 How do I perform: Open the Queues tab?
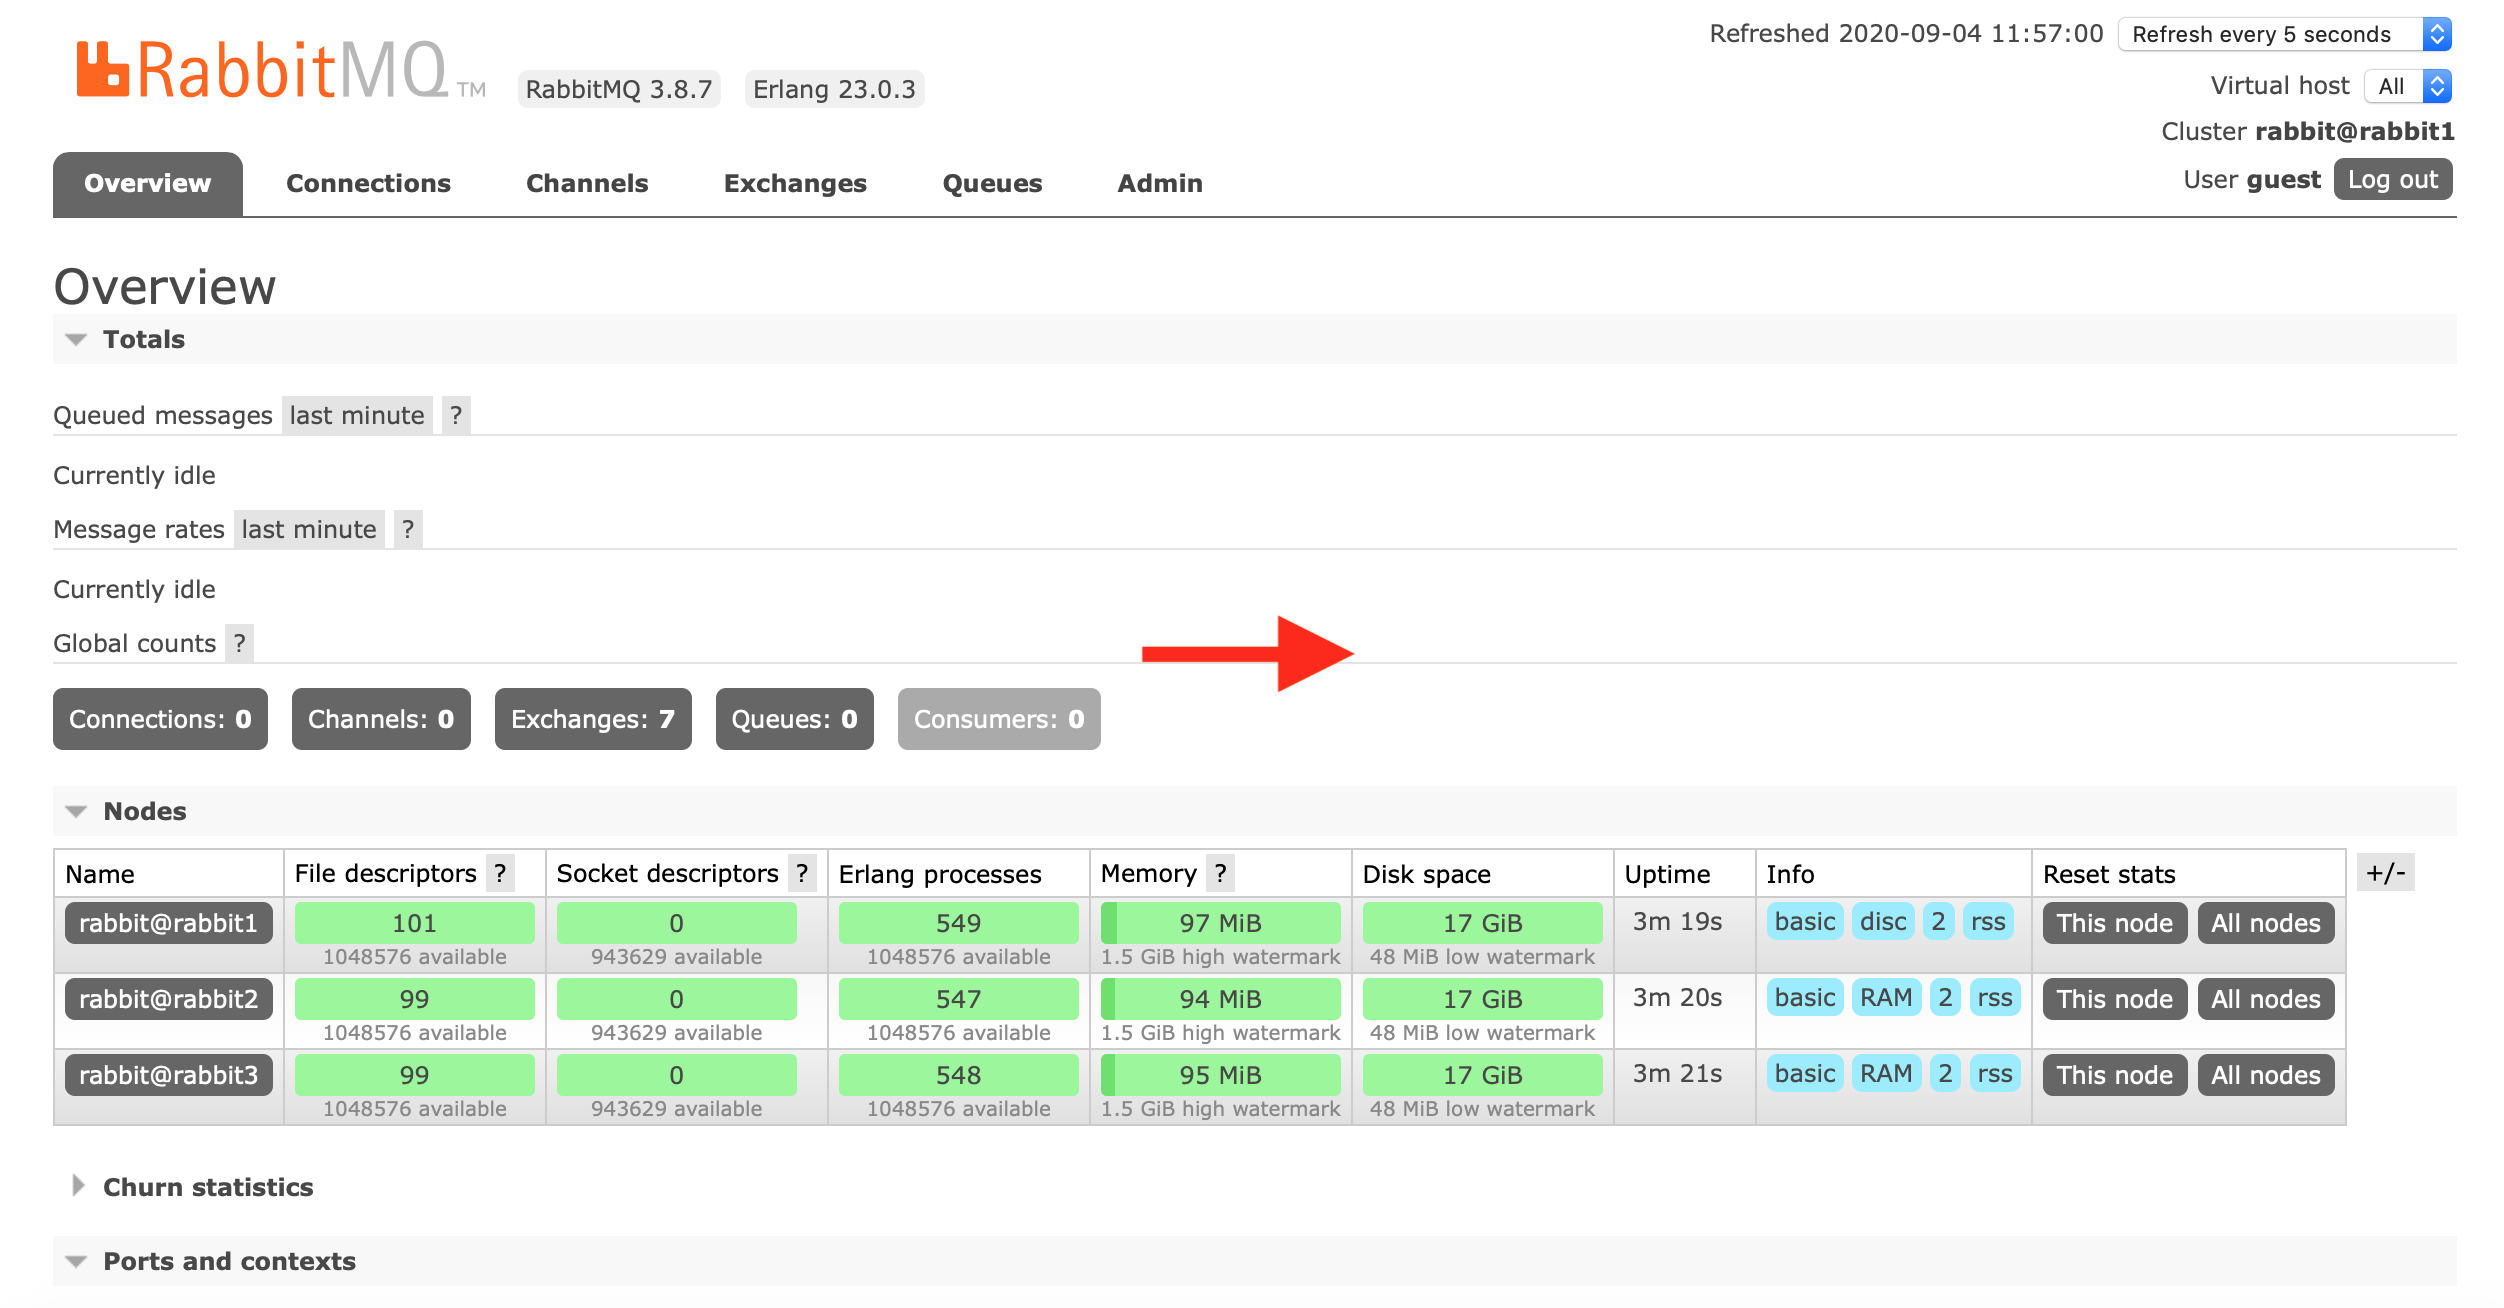(992, 184)
